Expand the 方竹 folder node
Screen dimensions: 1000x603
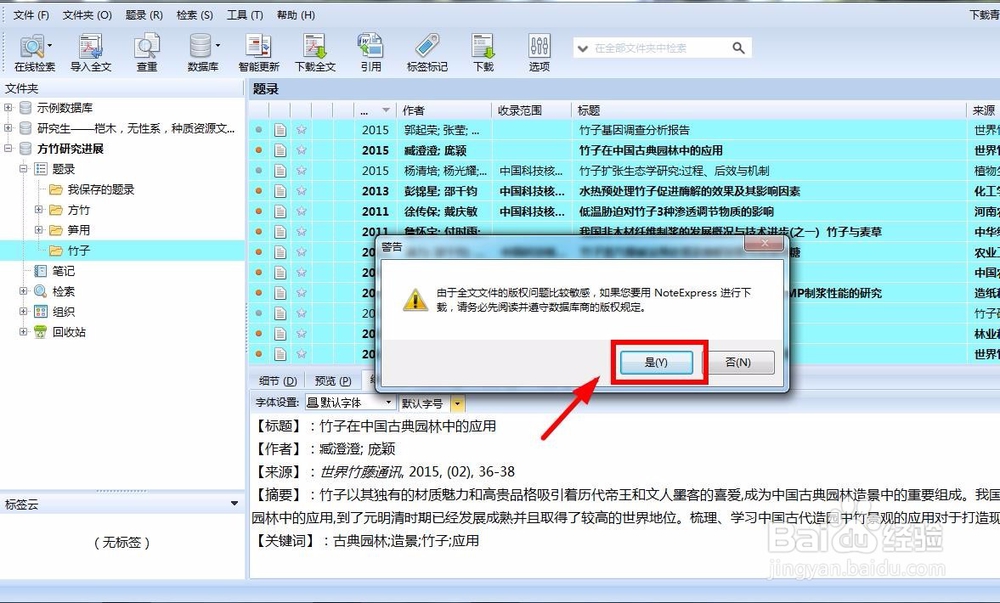point(39,210)
